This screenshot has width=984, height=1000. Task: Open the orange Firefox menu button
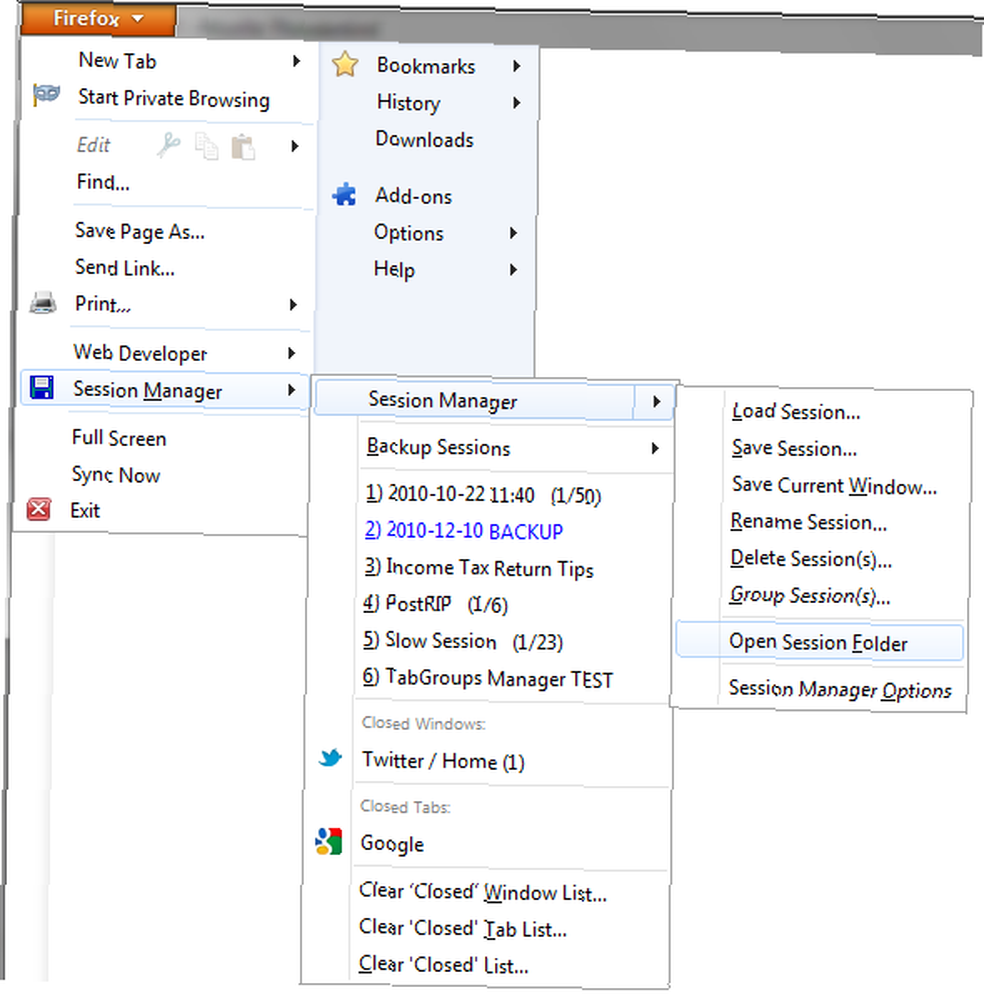pyautogui.click(x=98, y=18)
